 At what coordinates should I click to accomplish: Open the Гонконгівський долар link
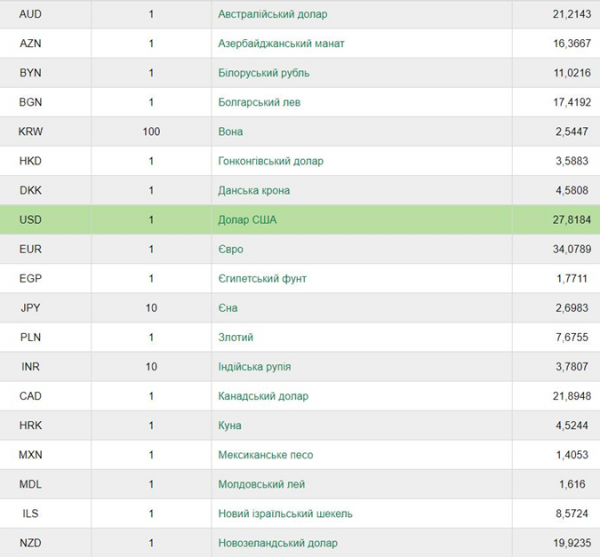[271, 161]
